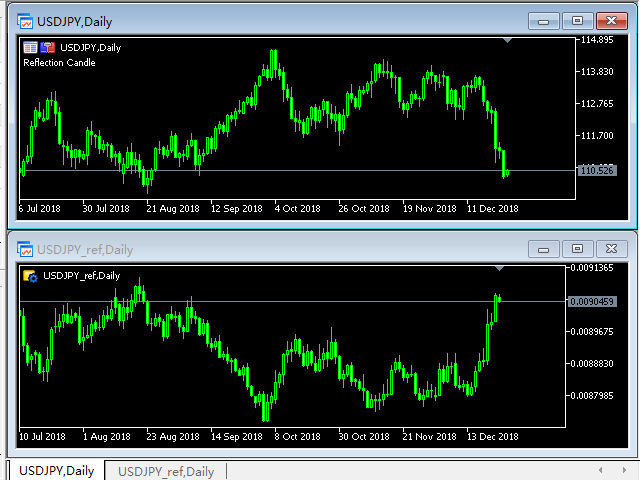Screen dimensions: 640x480
Task: Click the 10 Jul 2018 date label
Action: (x=42, y=437)
